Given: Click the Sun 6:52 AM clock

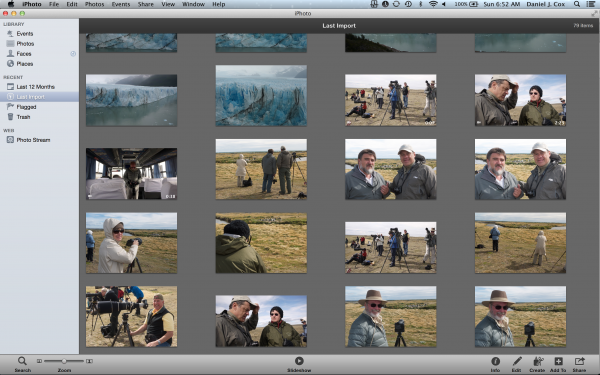Looking at the screenshot, I should [502, 4].
